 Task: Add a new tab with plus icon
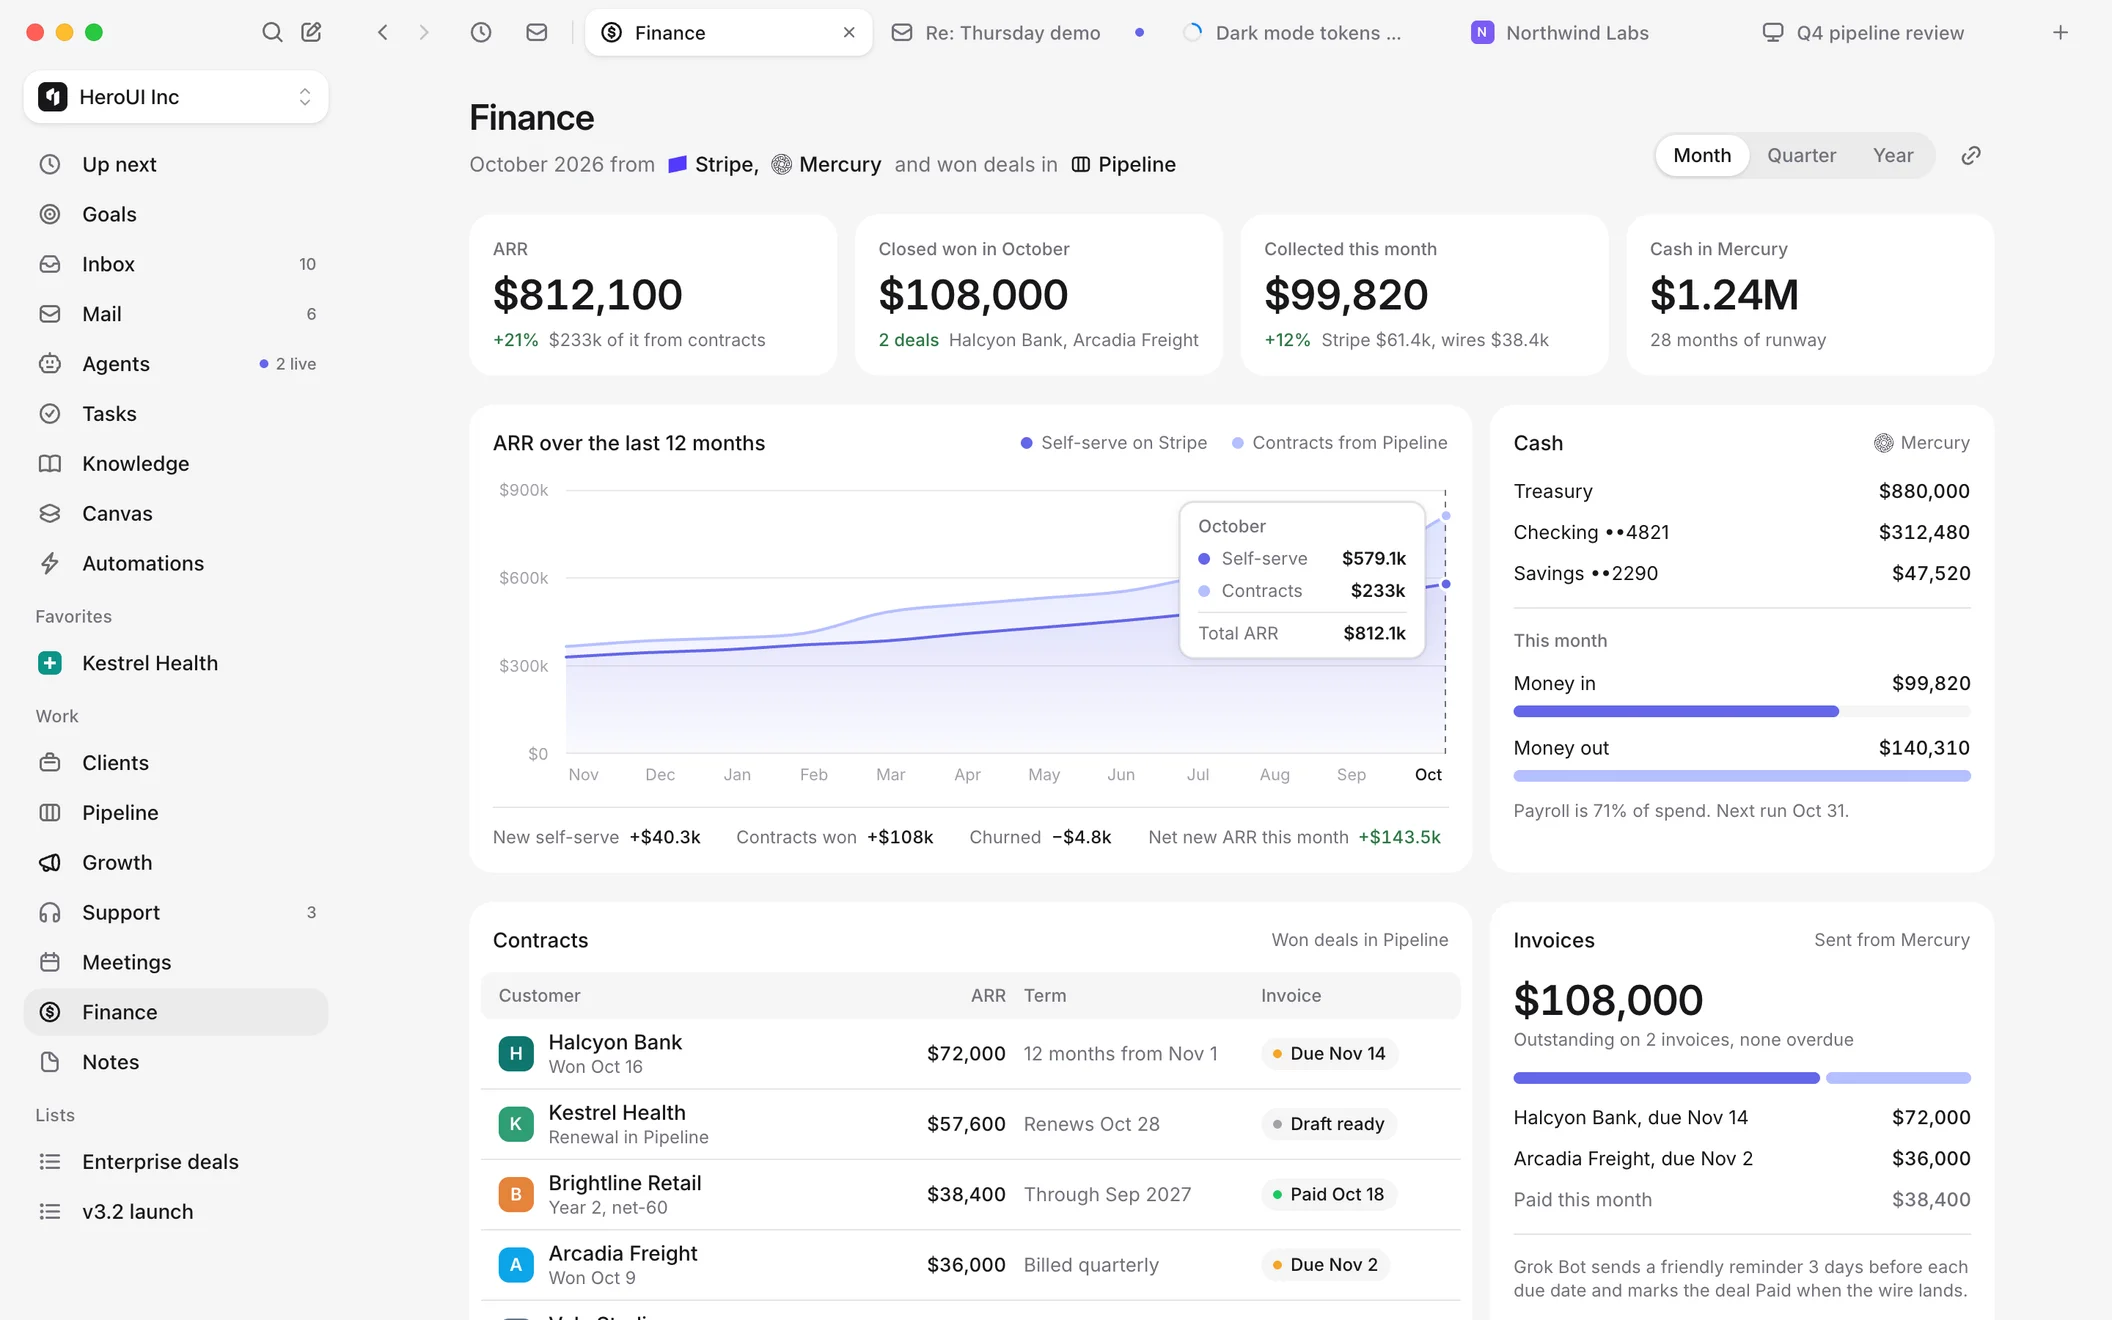2060,32
